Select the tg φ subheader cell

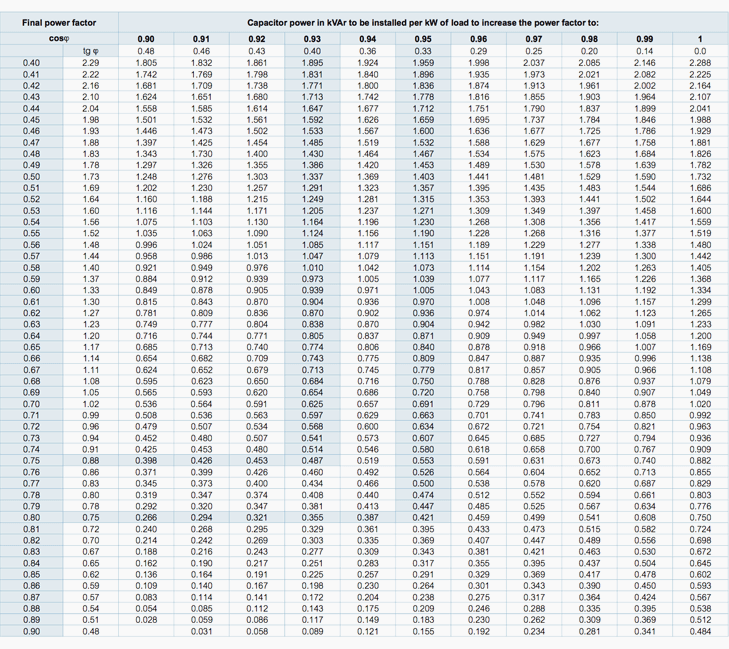(x=91, y=51)
